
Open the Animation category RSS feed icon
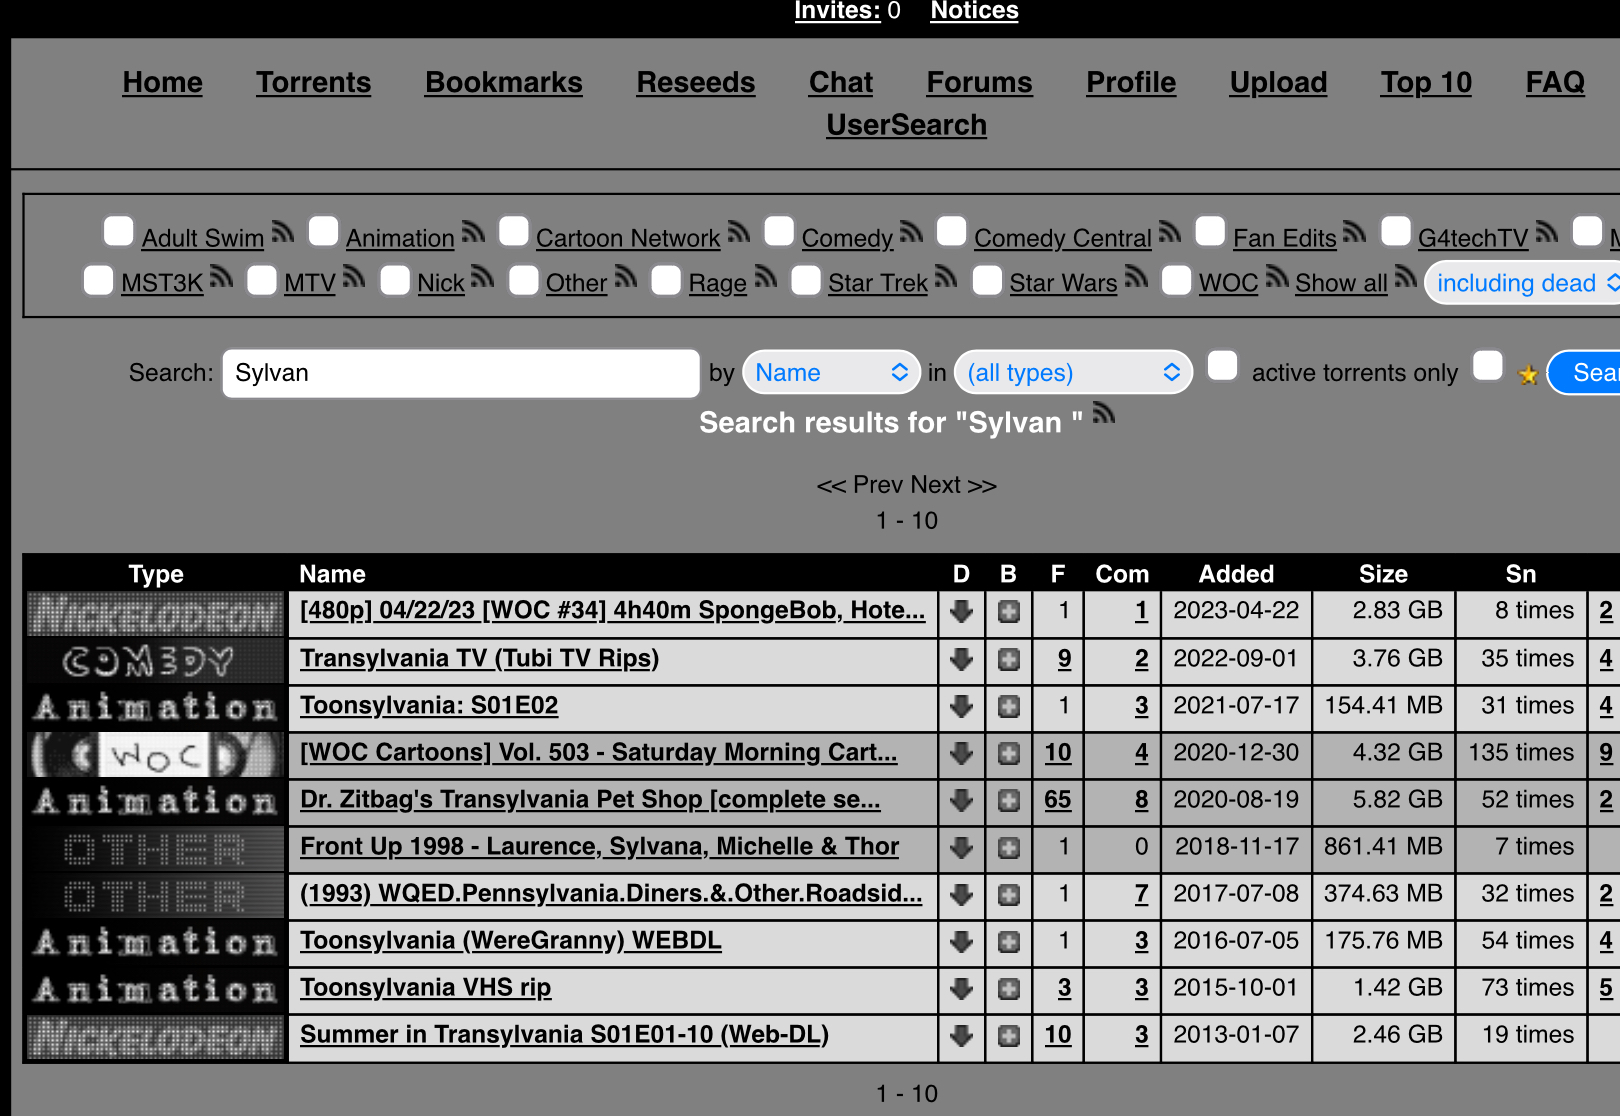473,233
